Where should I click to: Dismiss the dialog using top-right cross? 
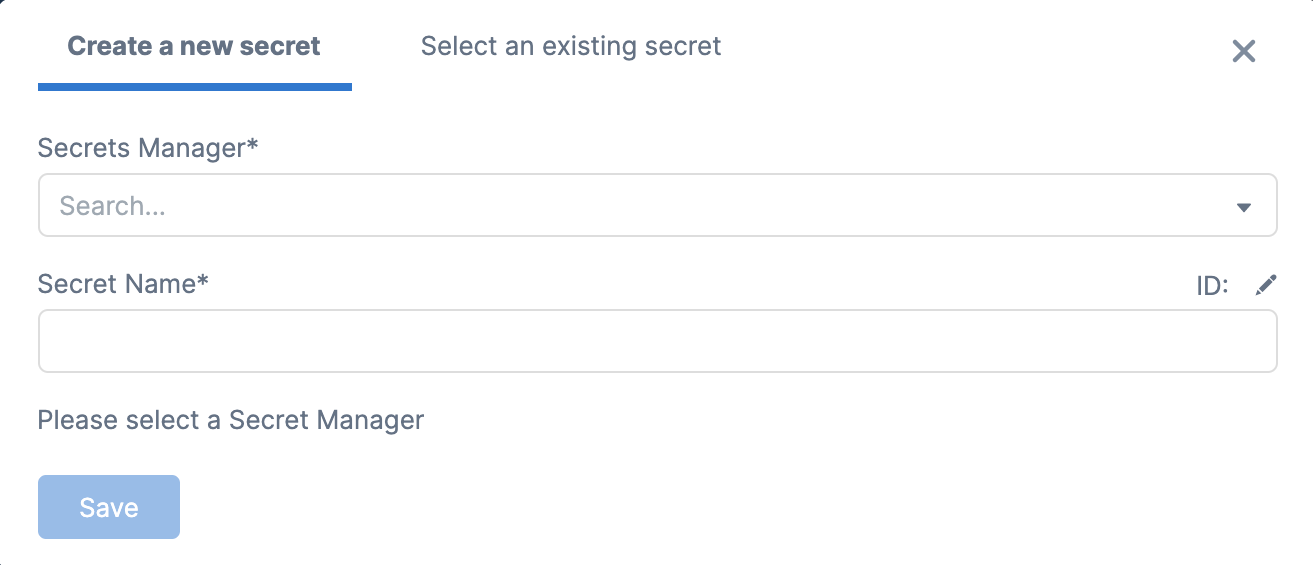point(1243,51)
